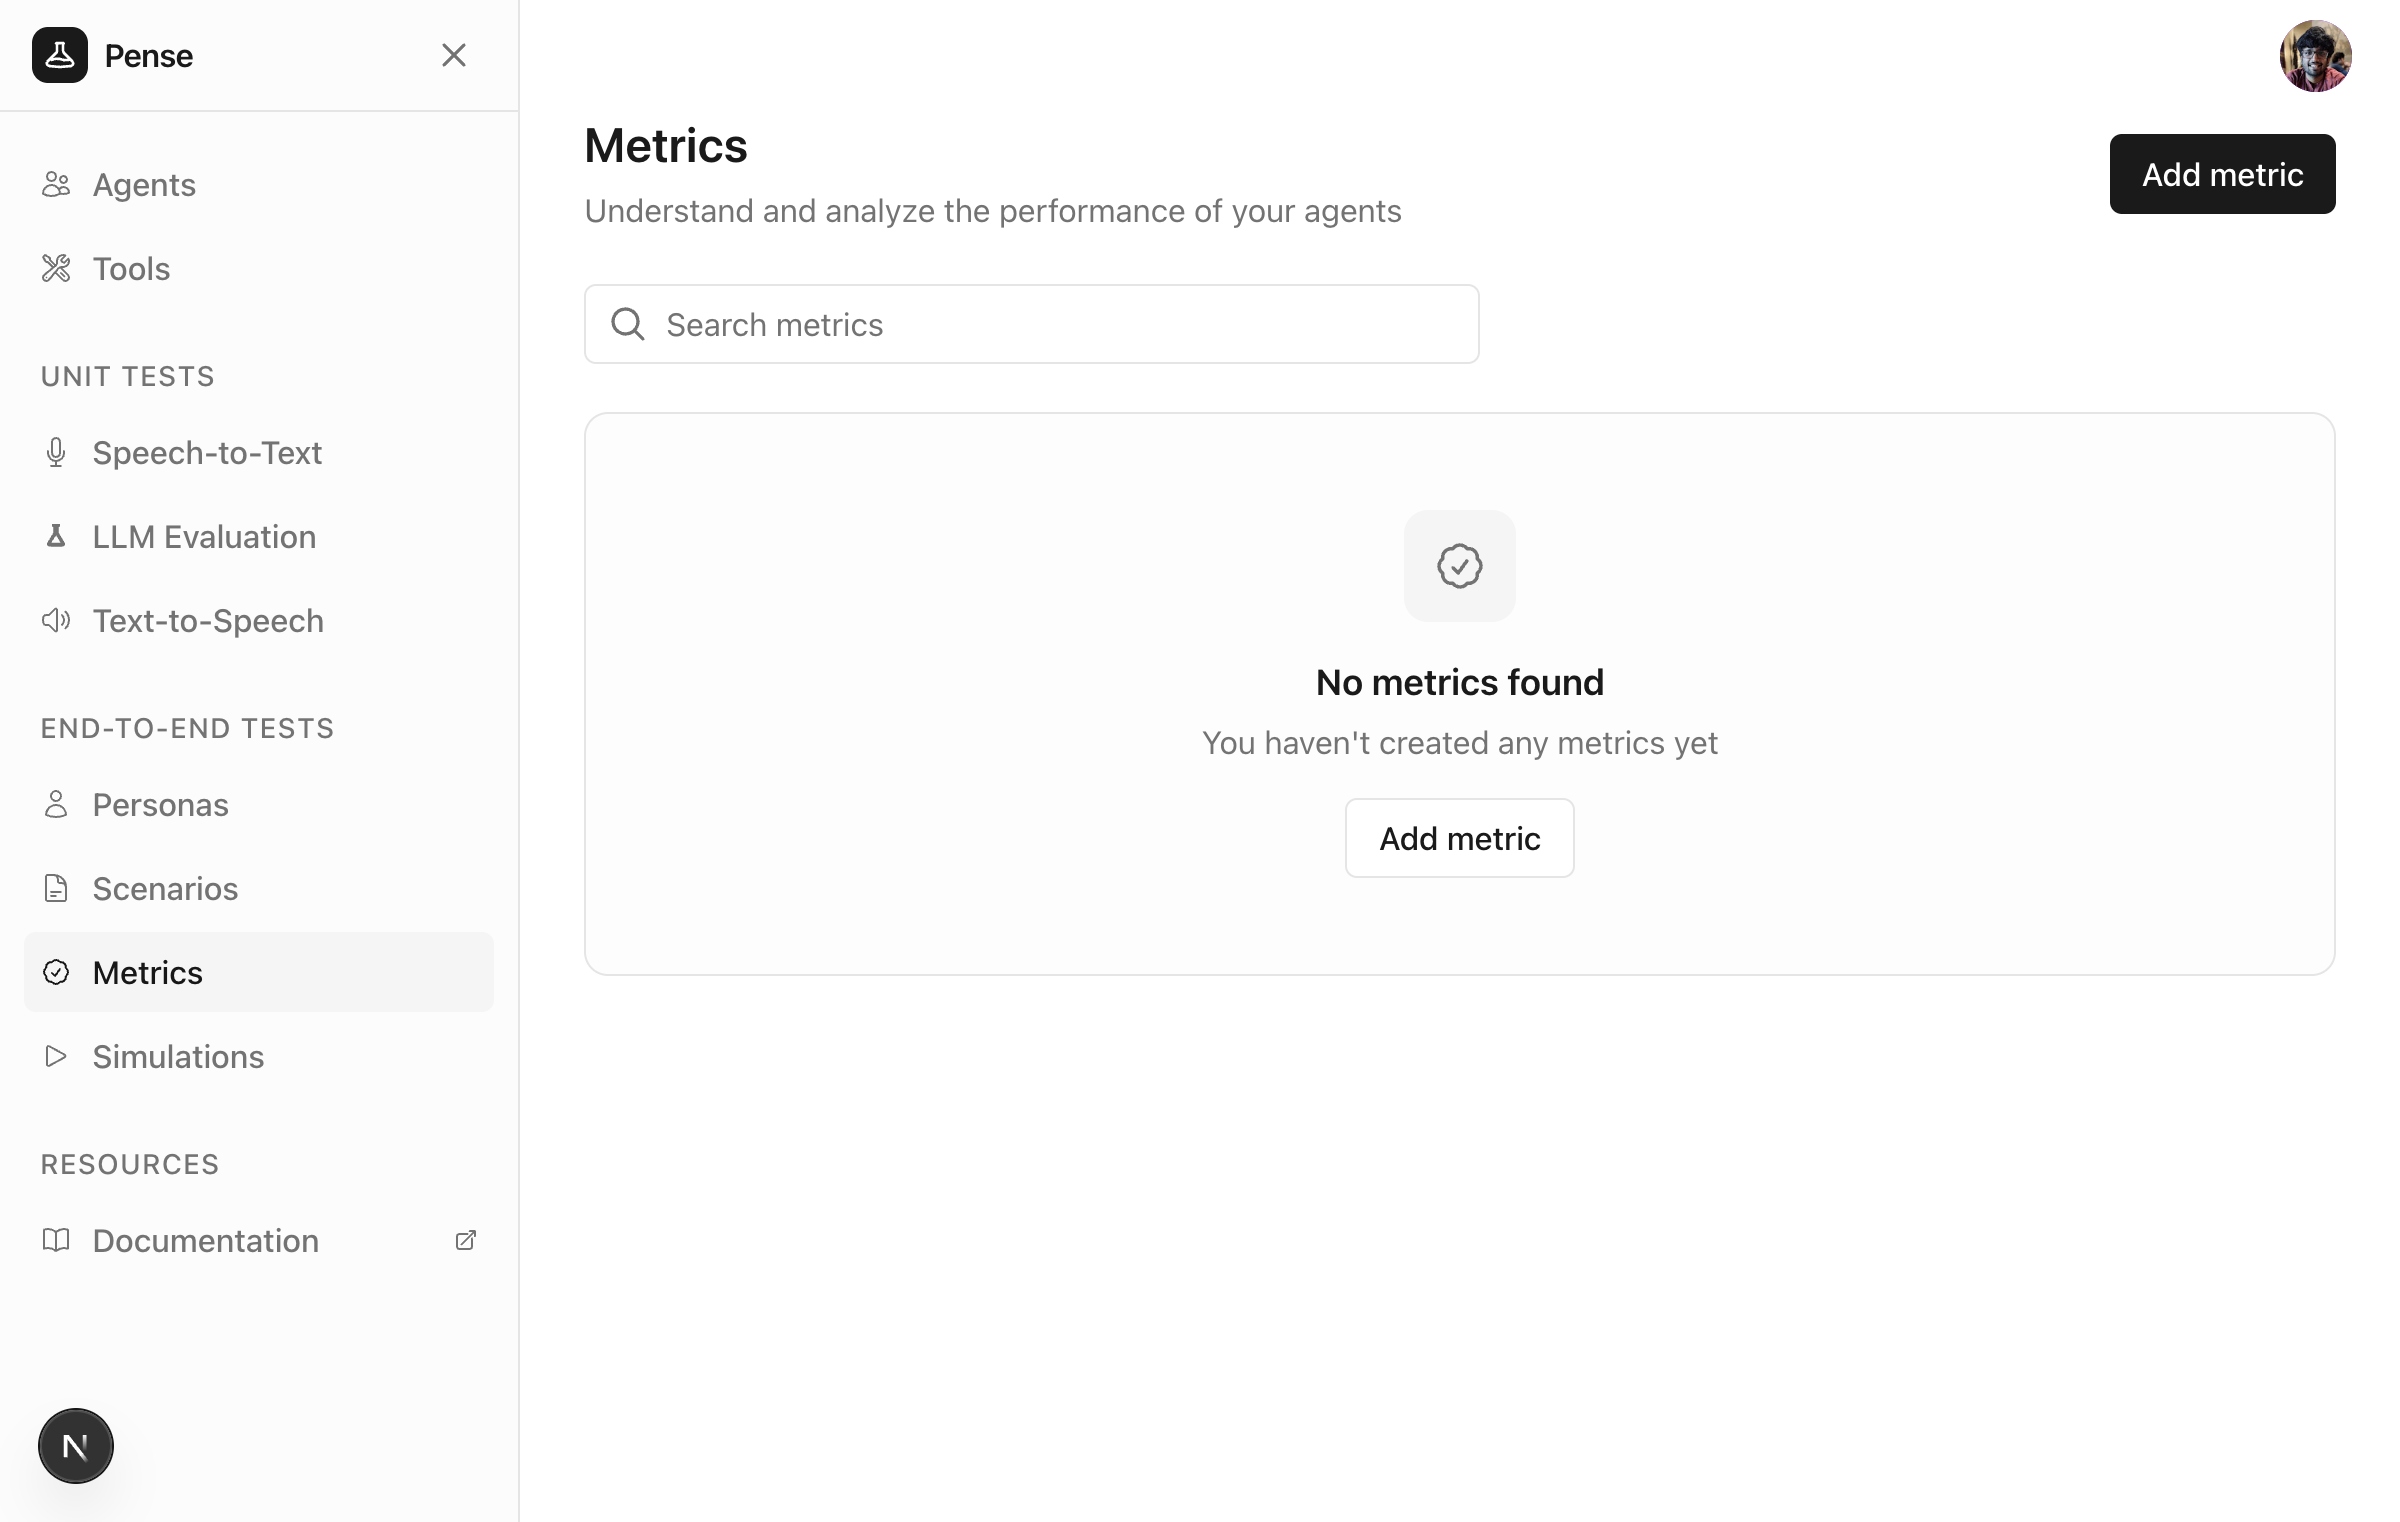Click Add metric in the empty state
The image size is (2400, 1522).
pyautogui.click(x=1459, y=838)
